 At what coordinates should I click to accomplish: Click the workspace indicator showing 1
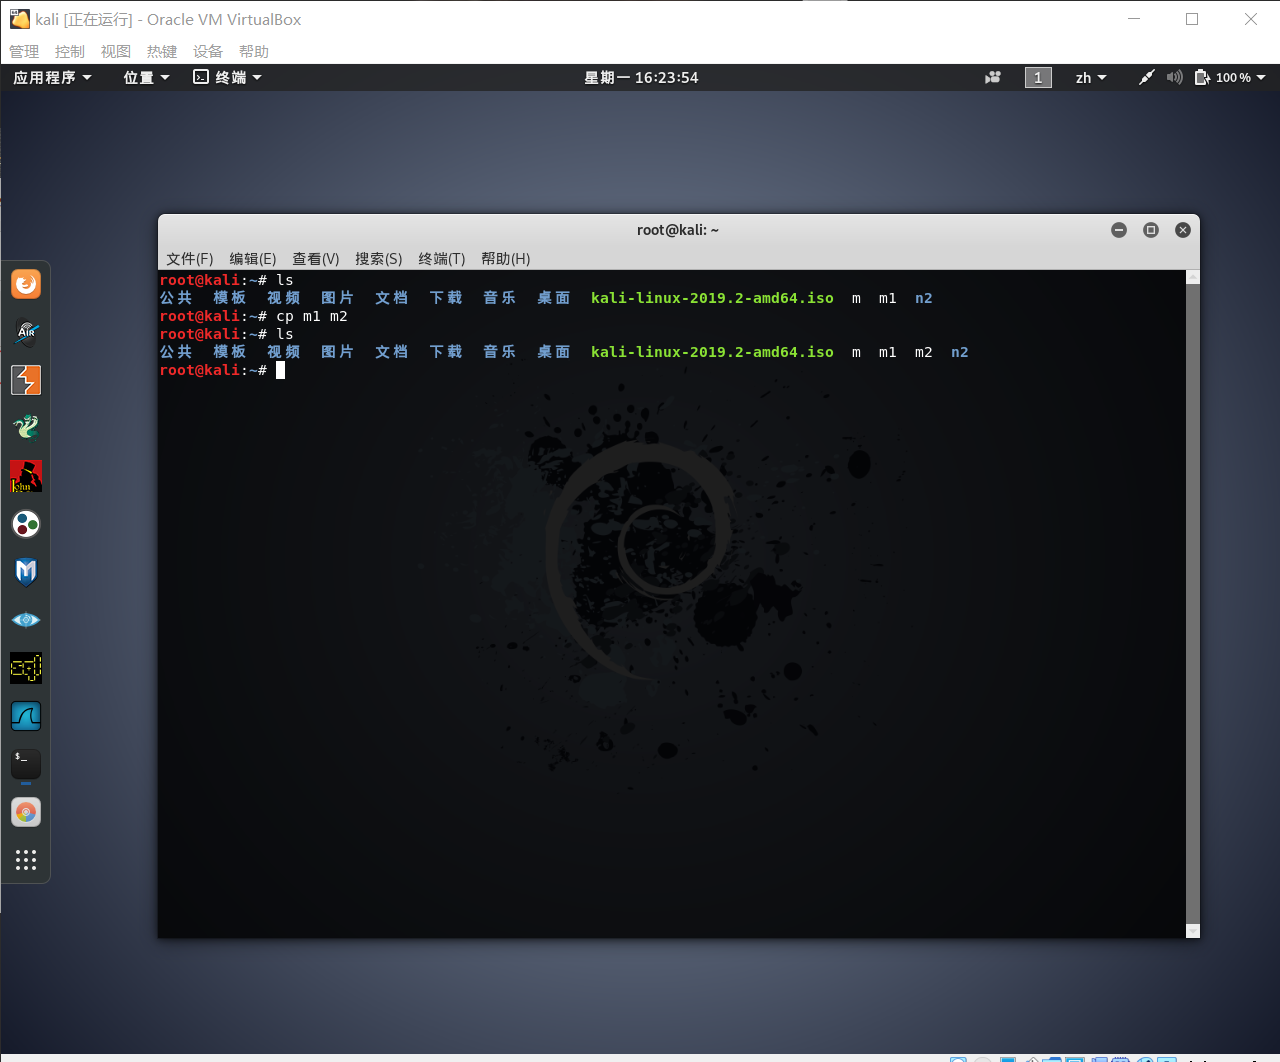point(1038,77)
